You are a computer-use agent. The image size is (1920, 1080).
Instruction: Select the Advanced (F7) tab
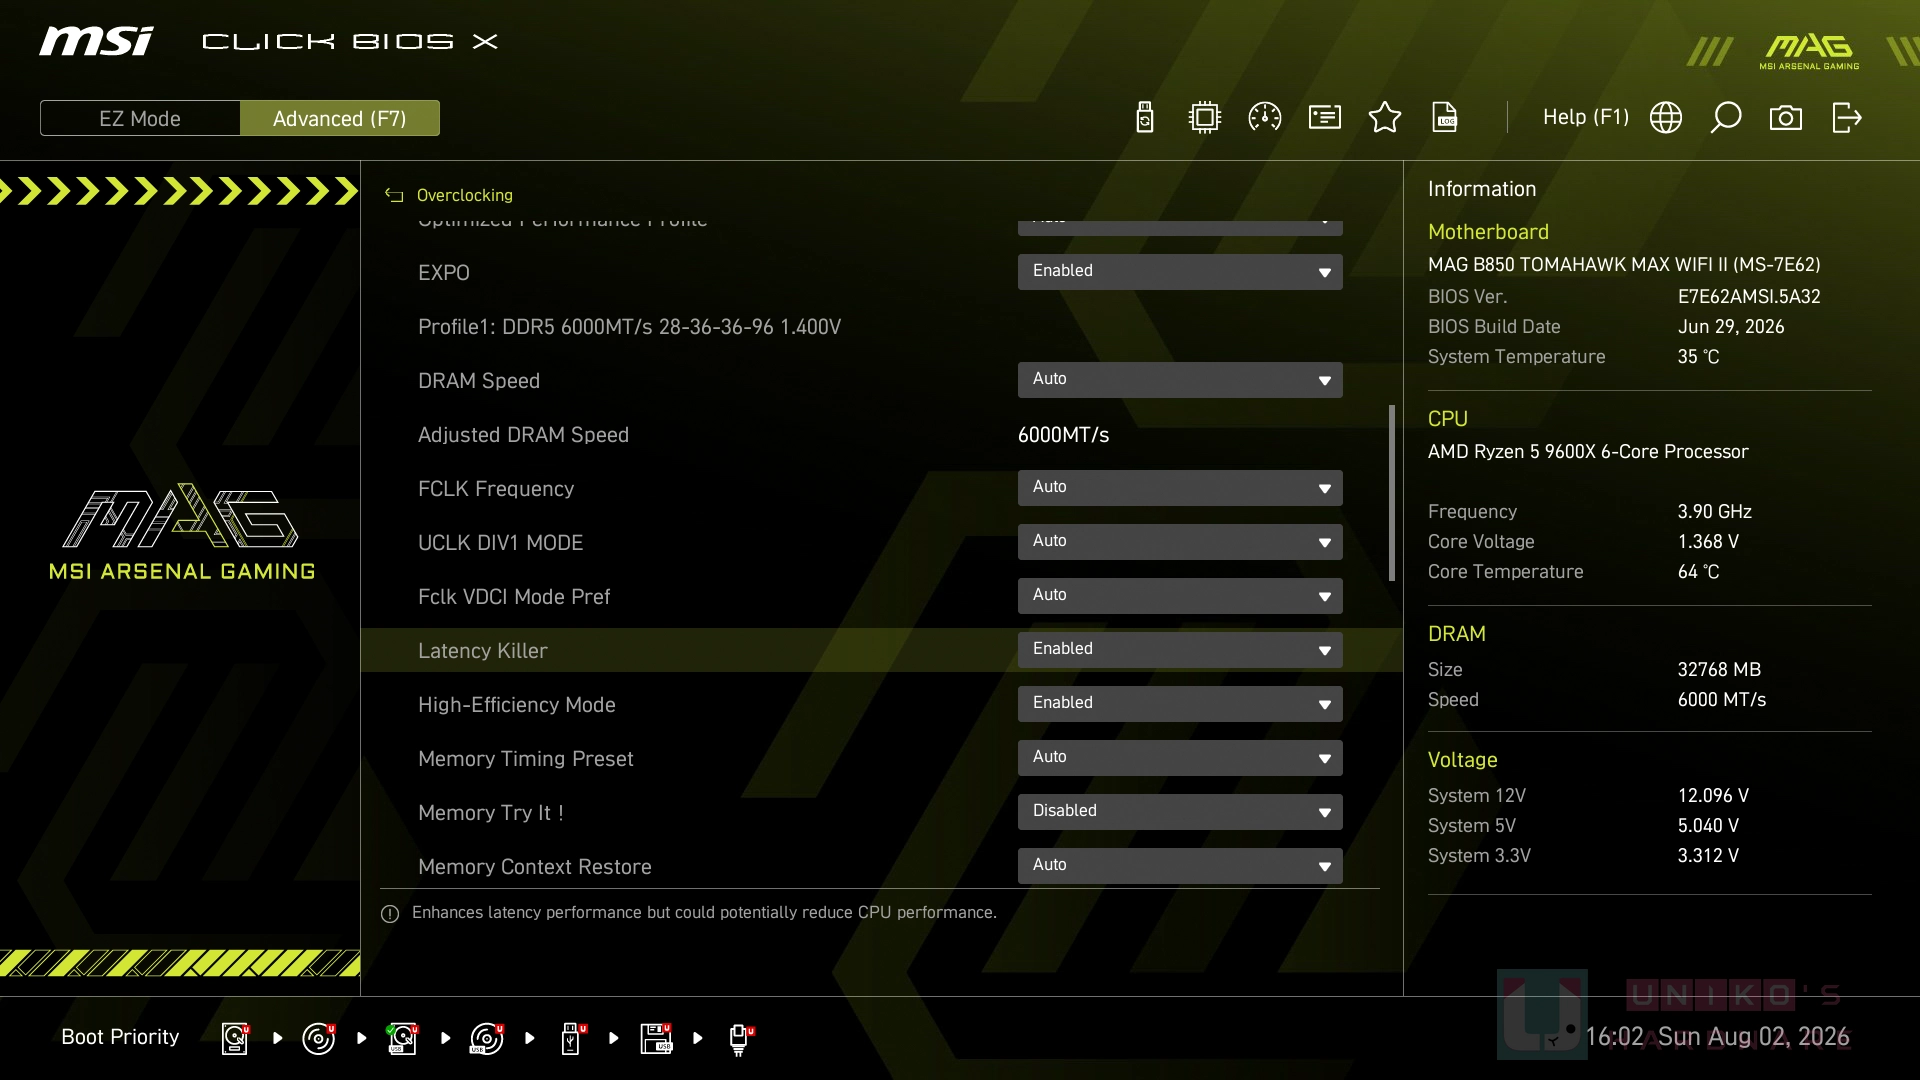[x=340, y=118]
